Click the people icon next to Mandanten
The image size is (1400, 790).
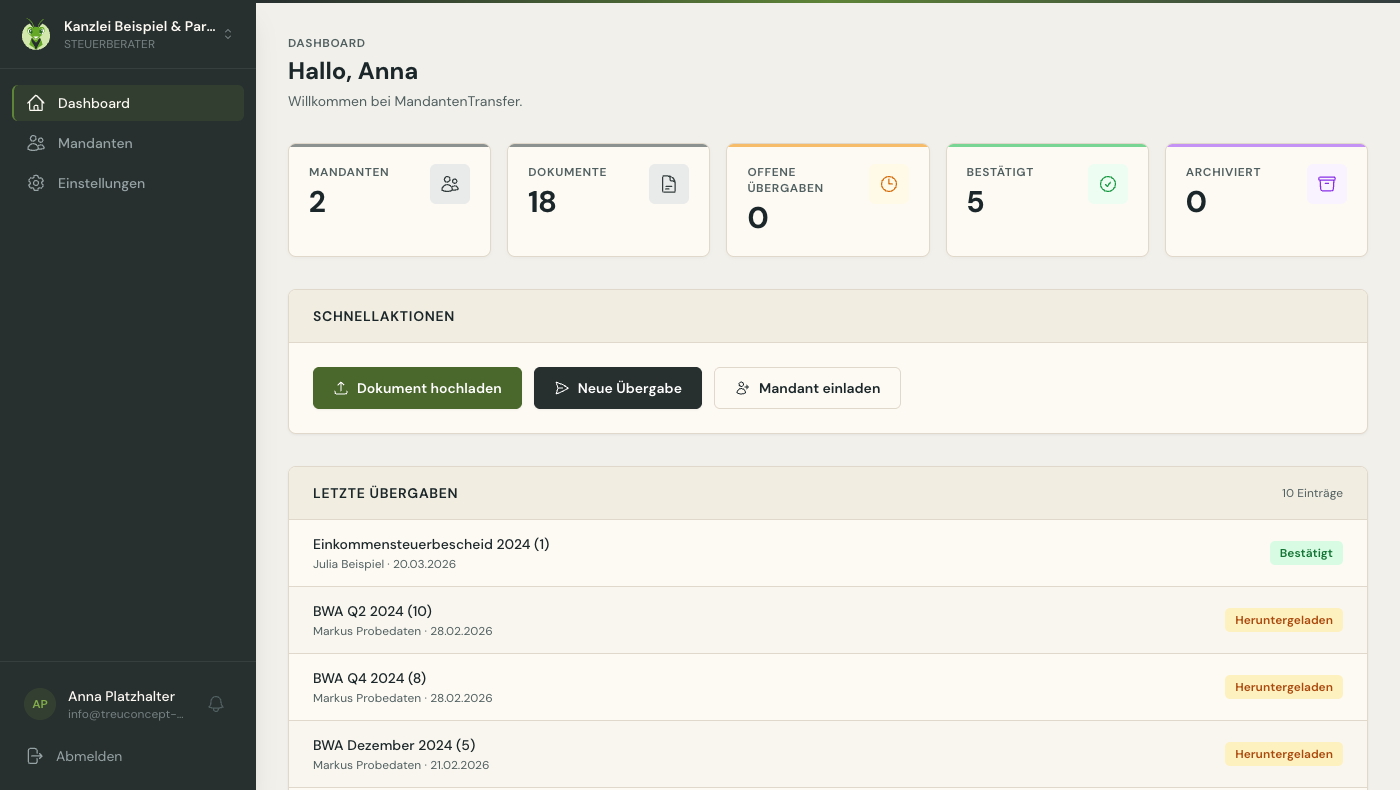(36, 143)
